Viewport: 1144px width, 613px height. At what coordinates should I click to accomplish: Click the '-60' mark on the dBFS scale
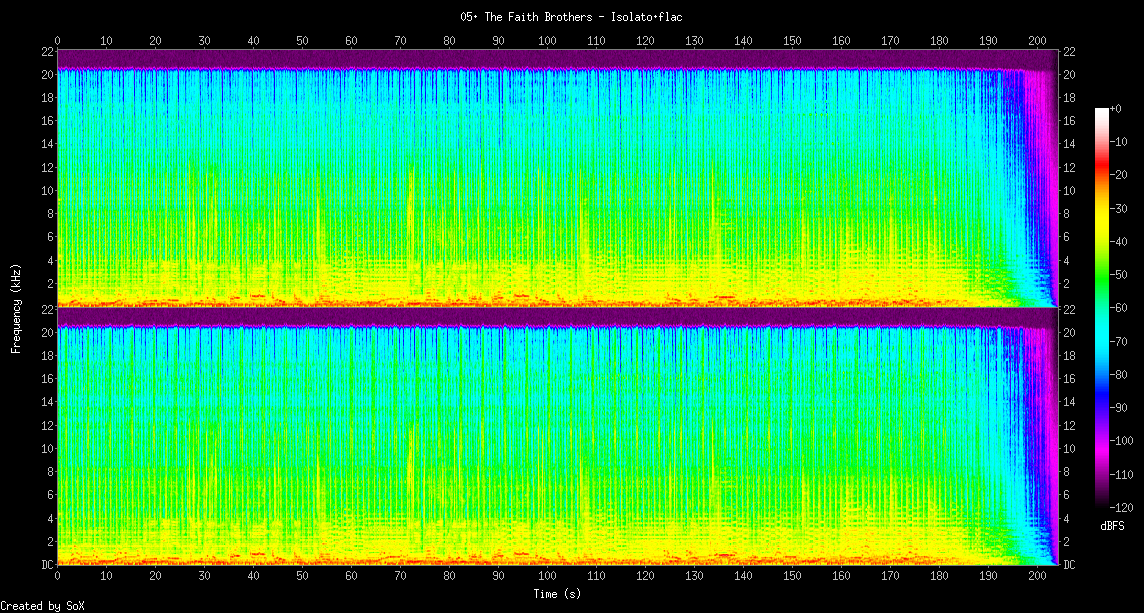[x=1120, y=308]
